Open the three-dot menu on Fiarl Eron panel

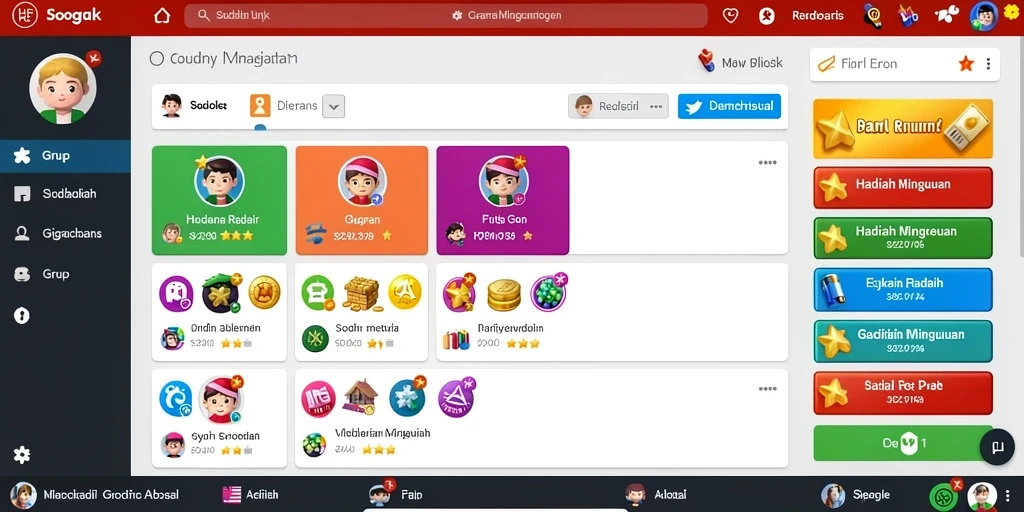988,64
